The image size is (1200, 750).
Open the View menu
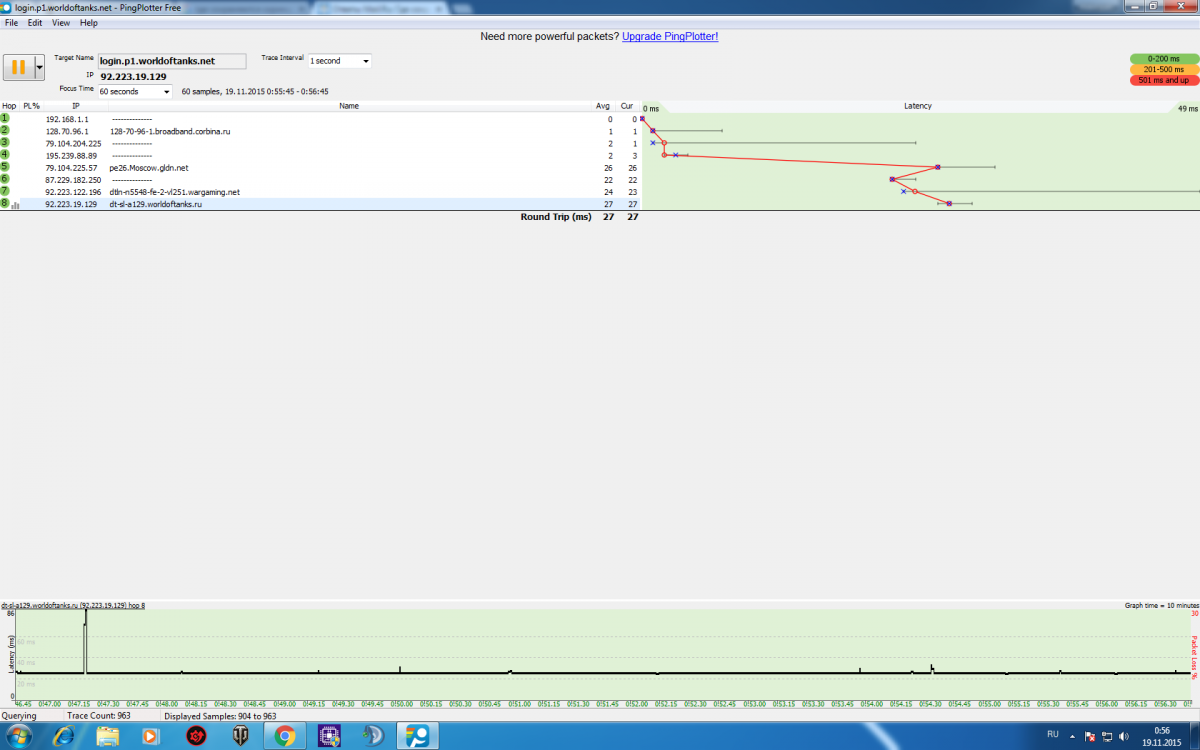pos(61,22)
